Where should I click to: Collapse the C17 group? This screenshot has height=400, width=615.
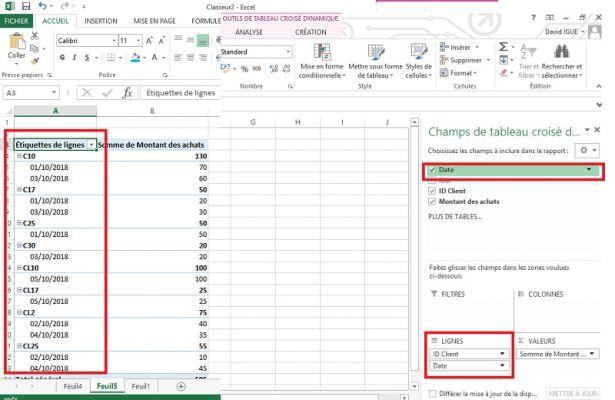click(19, 189)
